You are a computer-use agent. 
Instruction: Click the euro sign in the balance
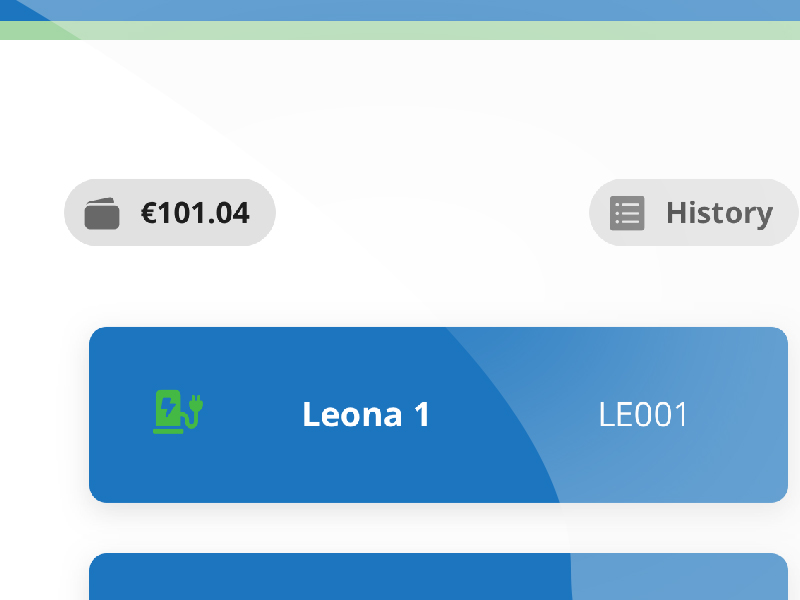pyautogui.click(x=148, y=213)
